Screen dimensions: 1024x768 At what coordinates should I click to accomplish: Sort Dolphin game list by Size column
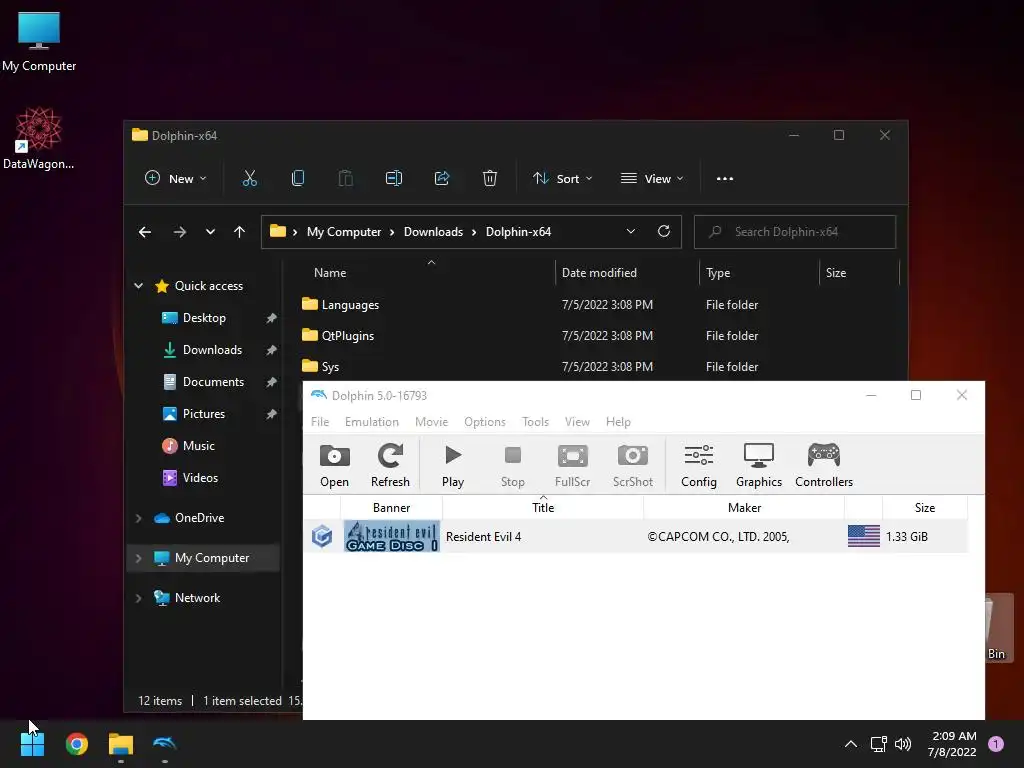click(x=925, y=507)
